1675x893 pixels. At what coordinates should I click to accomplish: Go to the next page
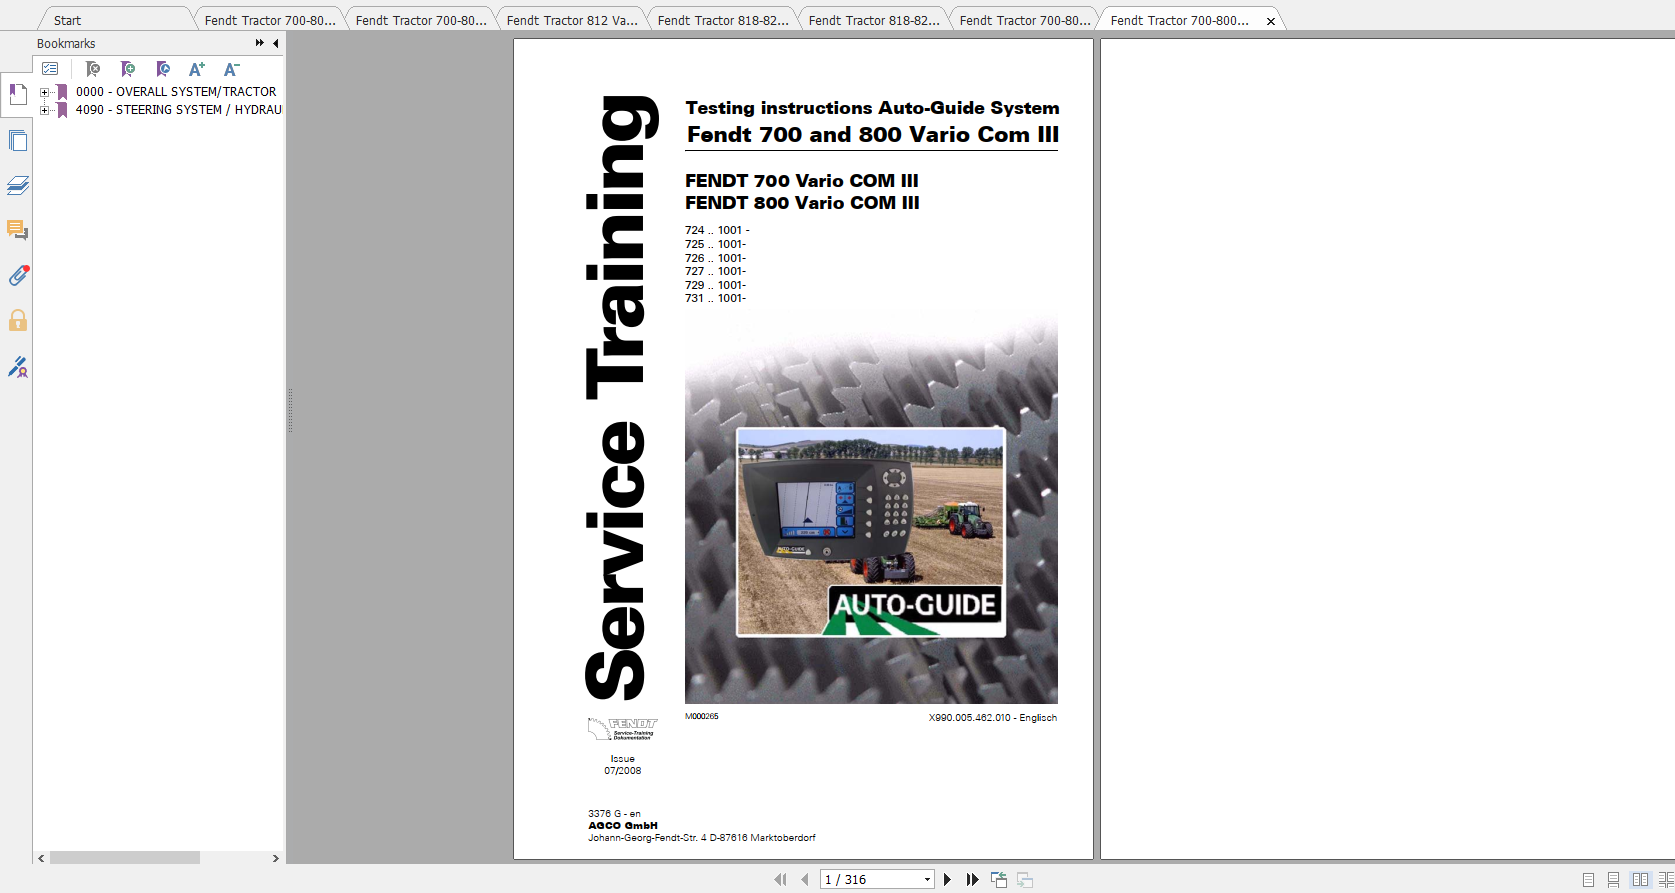[x=947, y=879]
